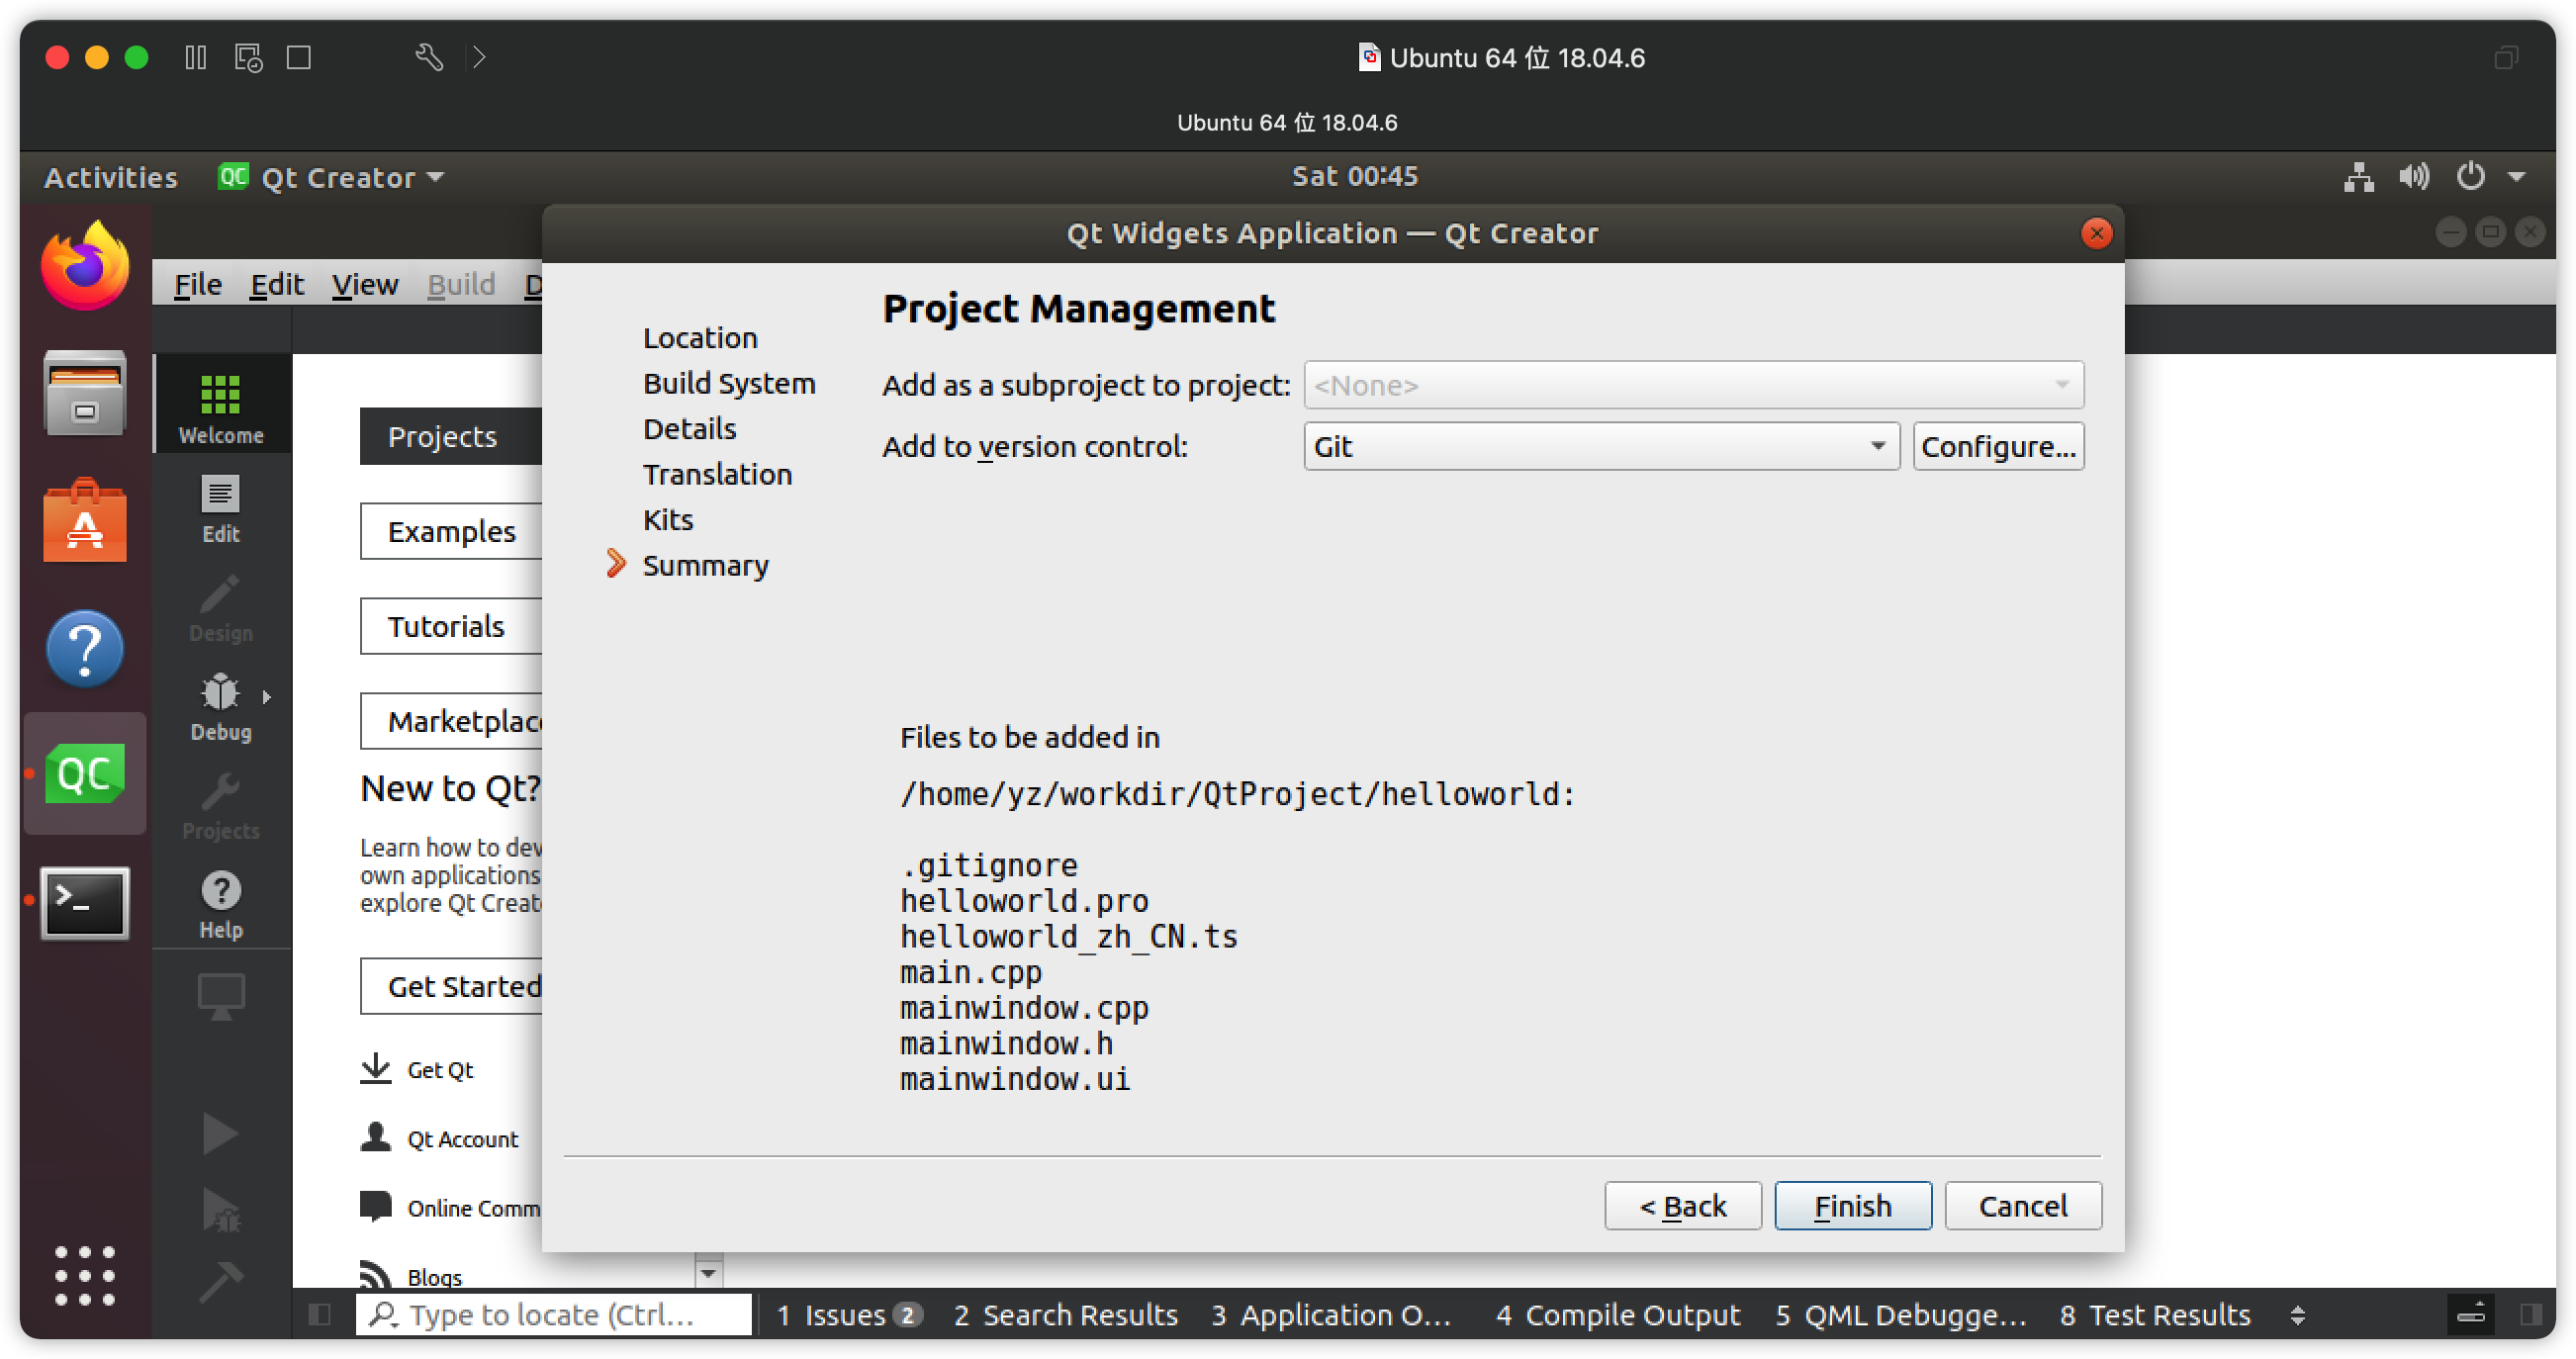Open the Issues output pane tab
The image size is (2576, 1359).
coord(846,1314)
